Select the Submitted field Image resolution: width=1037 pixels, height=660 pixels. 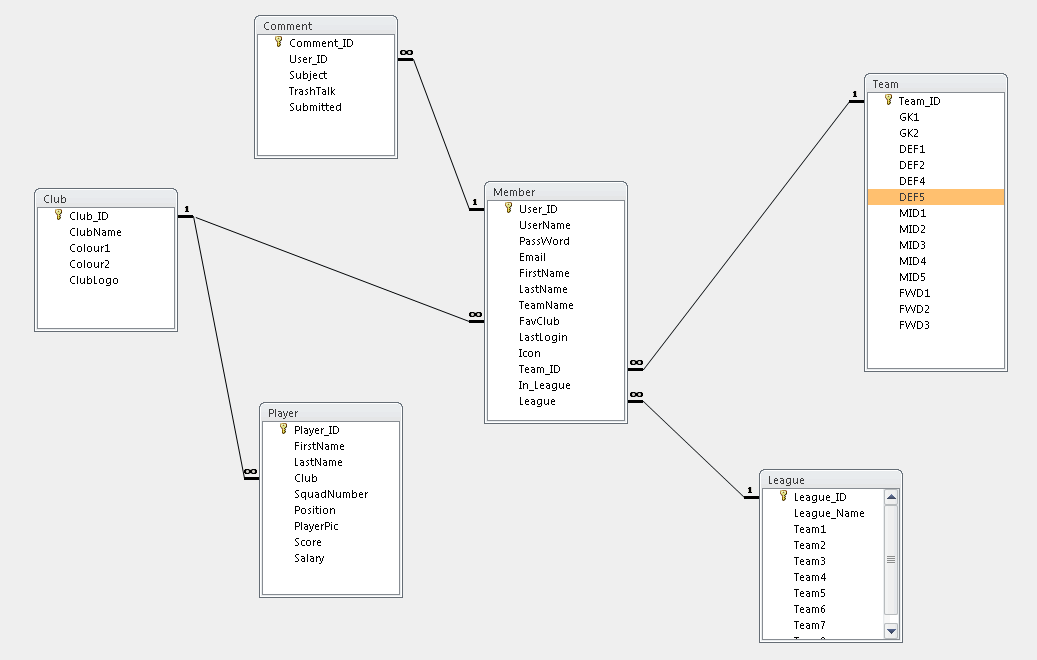315,107
